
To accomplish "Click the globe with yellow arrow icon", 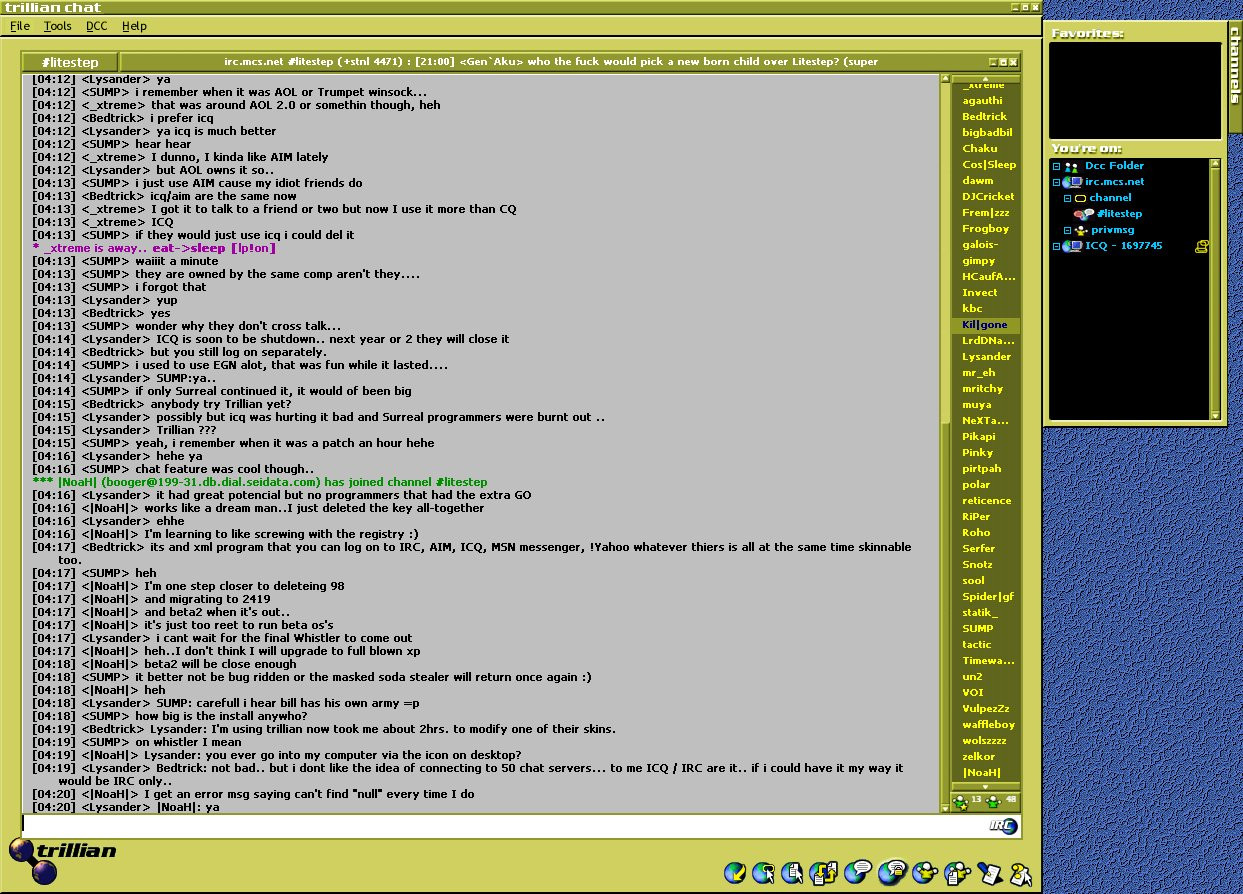I will click(x=735, y=873).
